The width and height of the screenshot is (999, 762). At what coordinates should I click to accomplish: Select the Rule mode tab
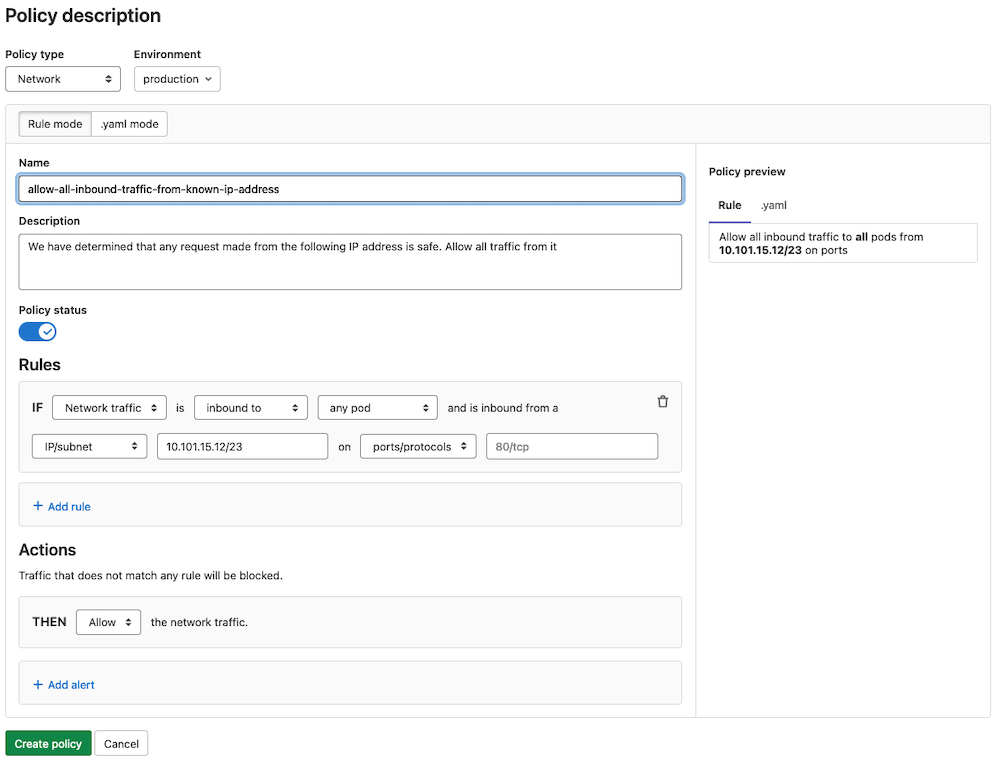coord(54,124)
